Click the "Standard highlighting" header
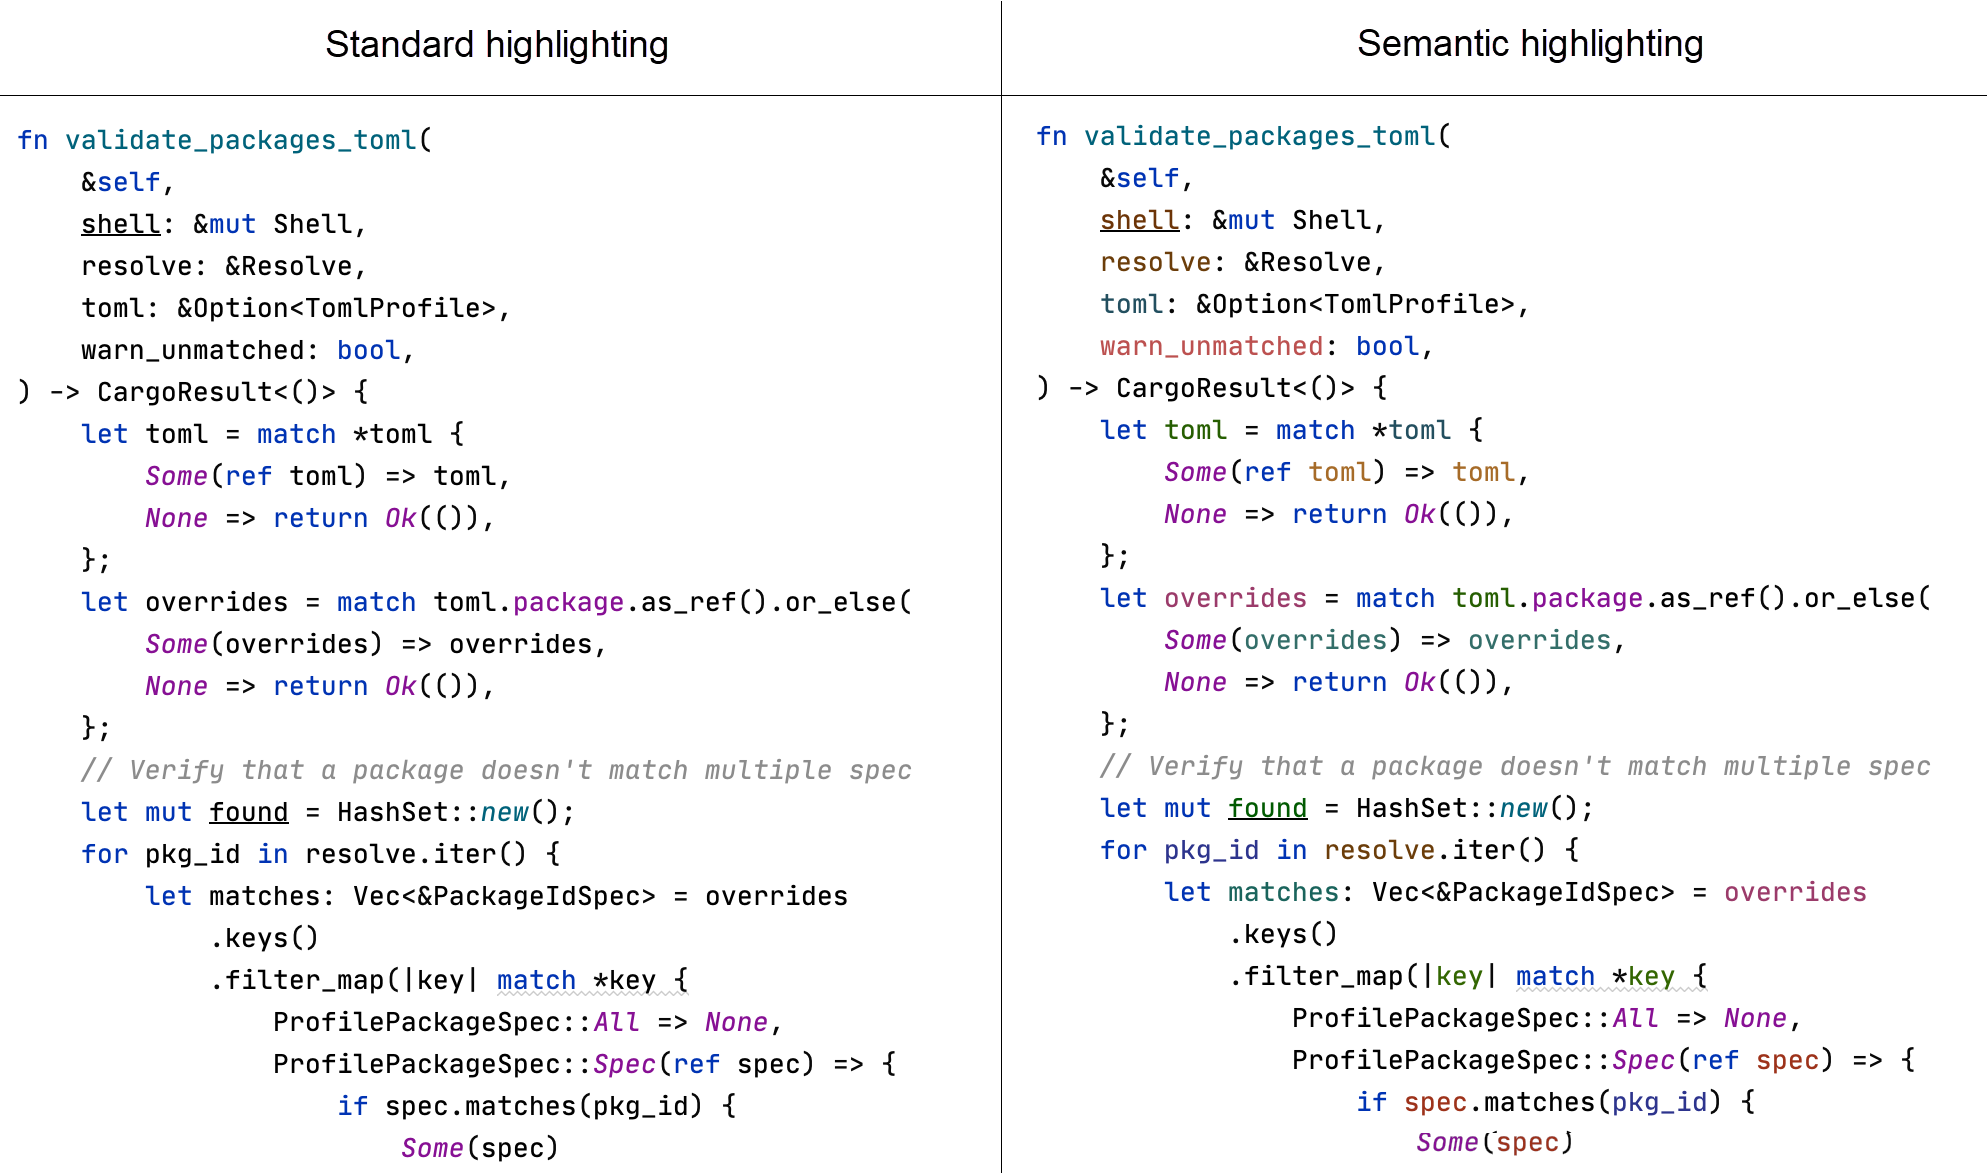The height and width of the screenshot is (1173, 1987). [x=496, y=44]
